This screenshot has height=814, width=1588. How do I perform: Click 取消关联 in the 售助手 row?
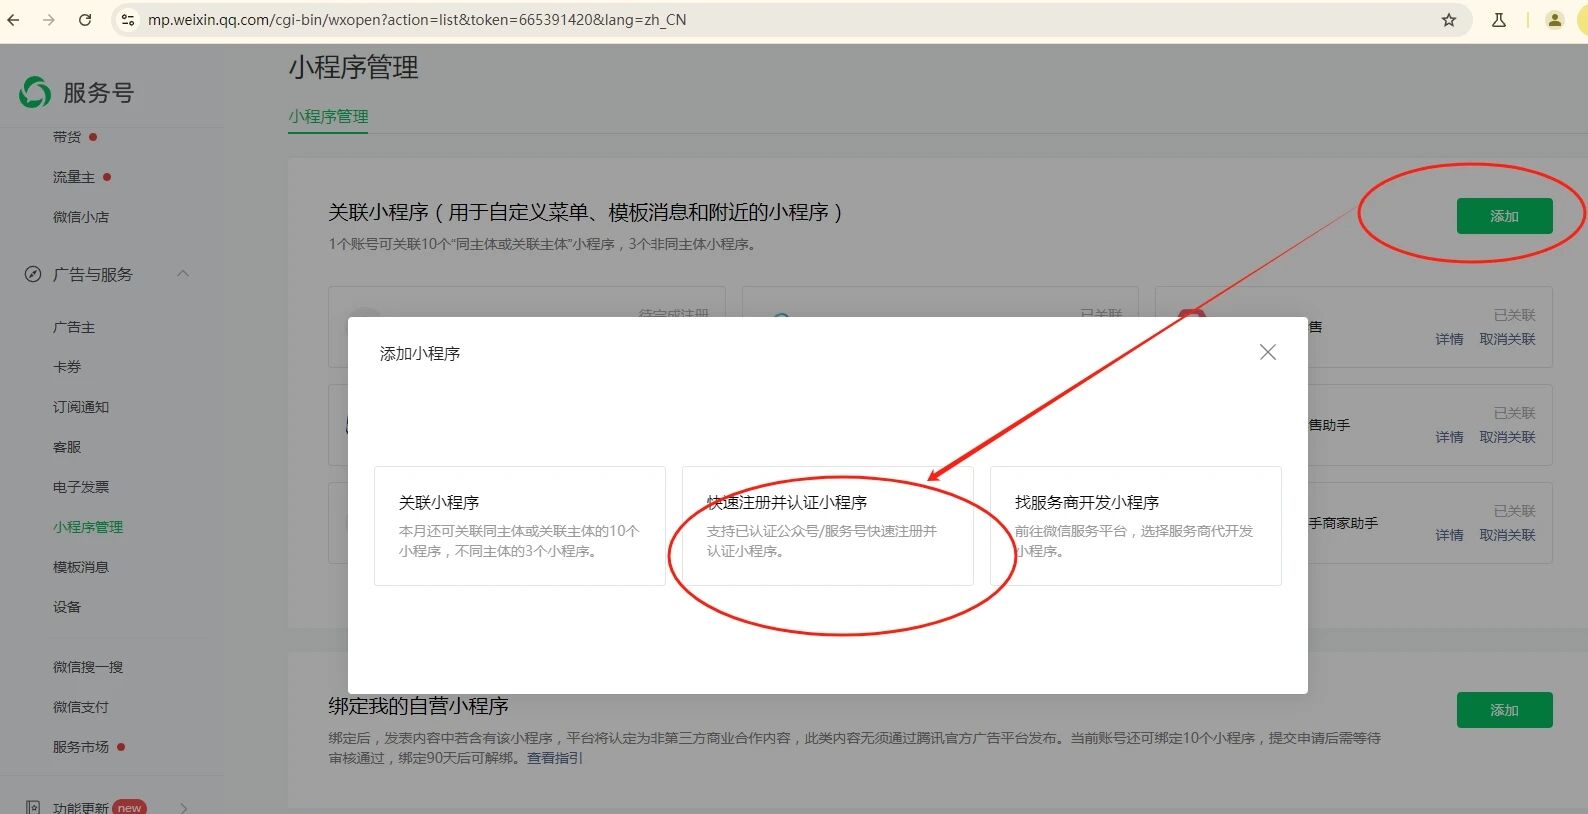(x=1507, y=437)
